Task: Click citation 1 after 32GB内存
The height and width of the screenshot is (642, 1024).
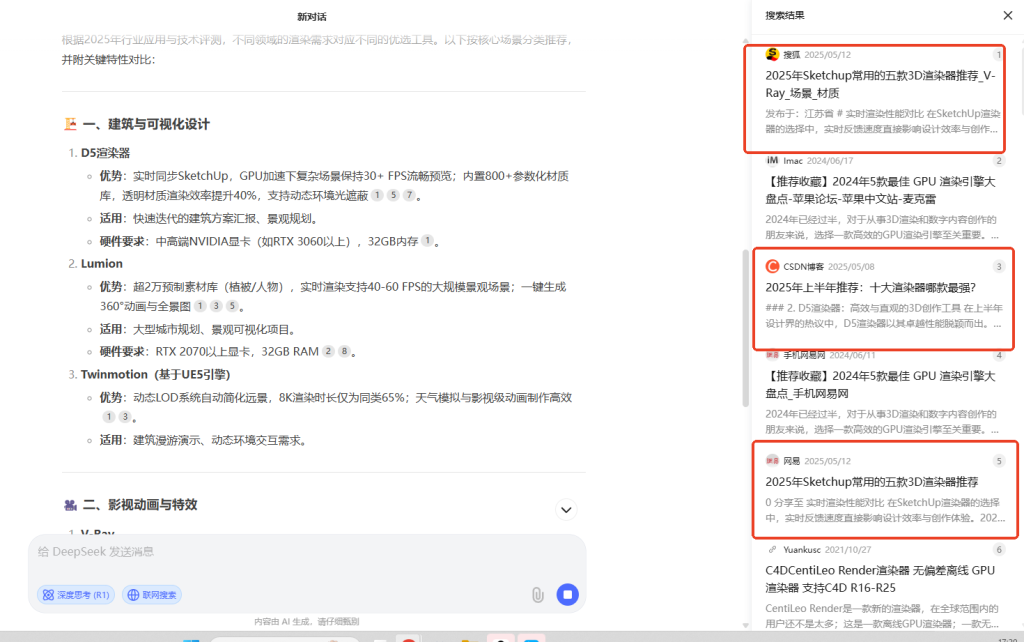Action: click(x=427, y=241)
